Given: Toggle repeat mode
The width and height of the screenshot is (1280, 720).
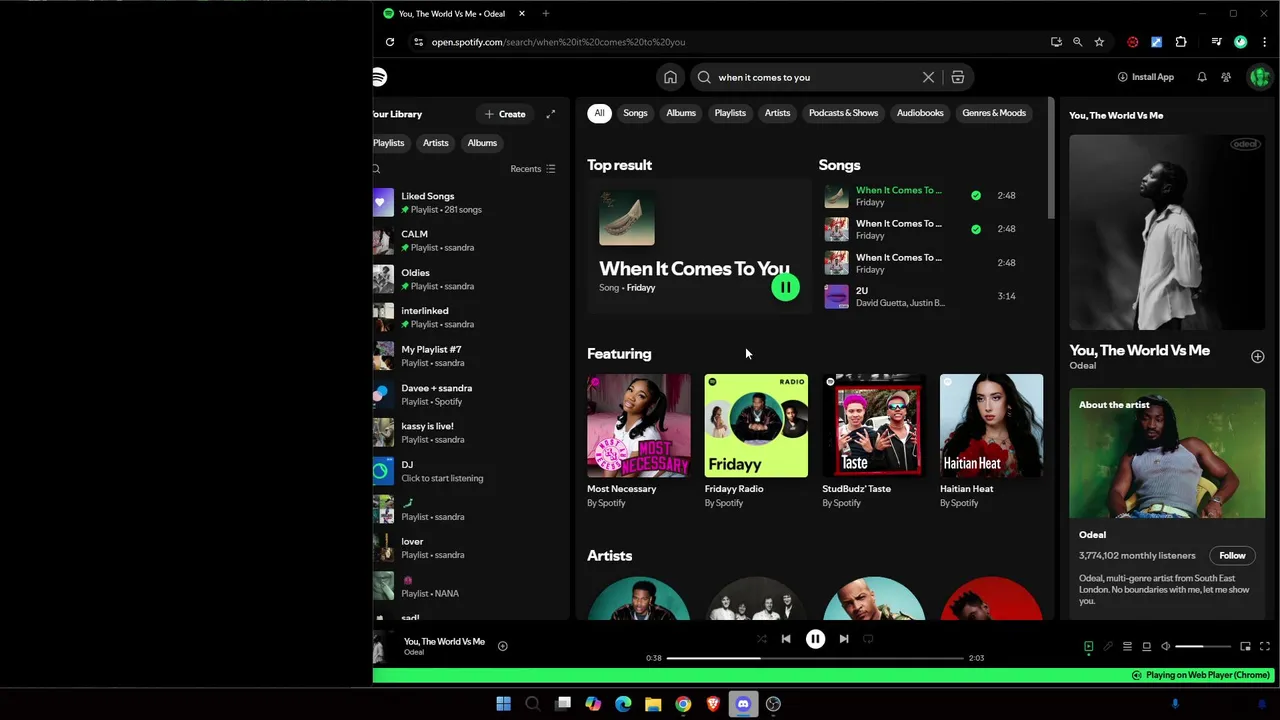Looking at the screenshot, I should [x=868, y=639].
